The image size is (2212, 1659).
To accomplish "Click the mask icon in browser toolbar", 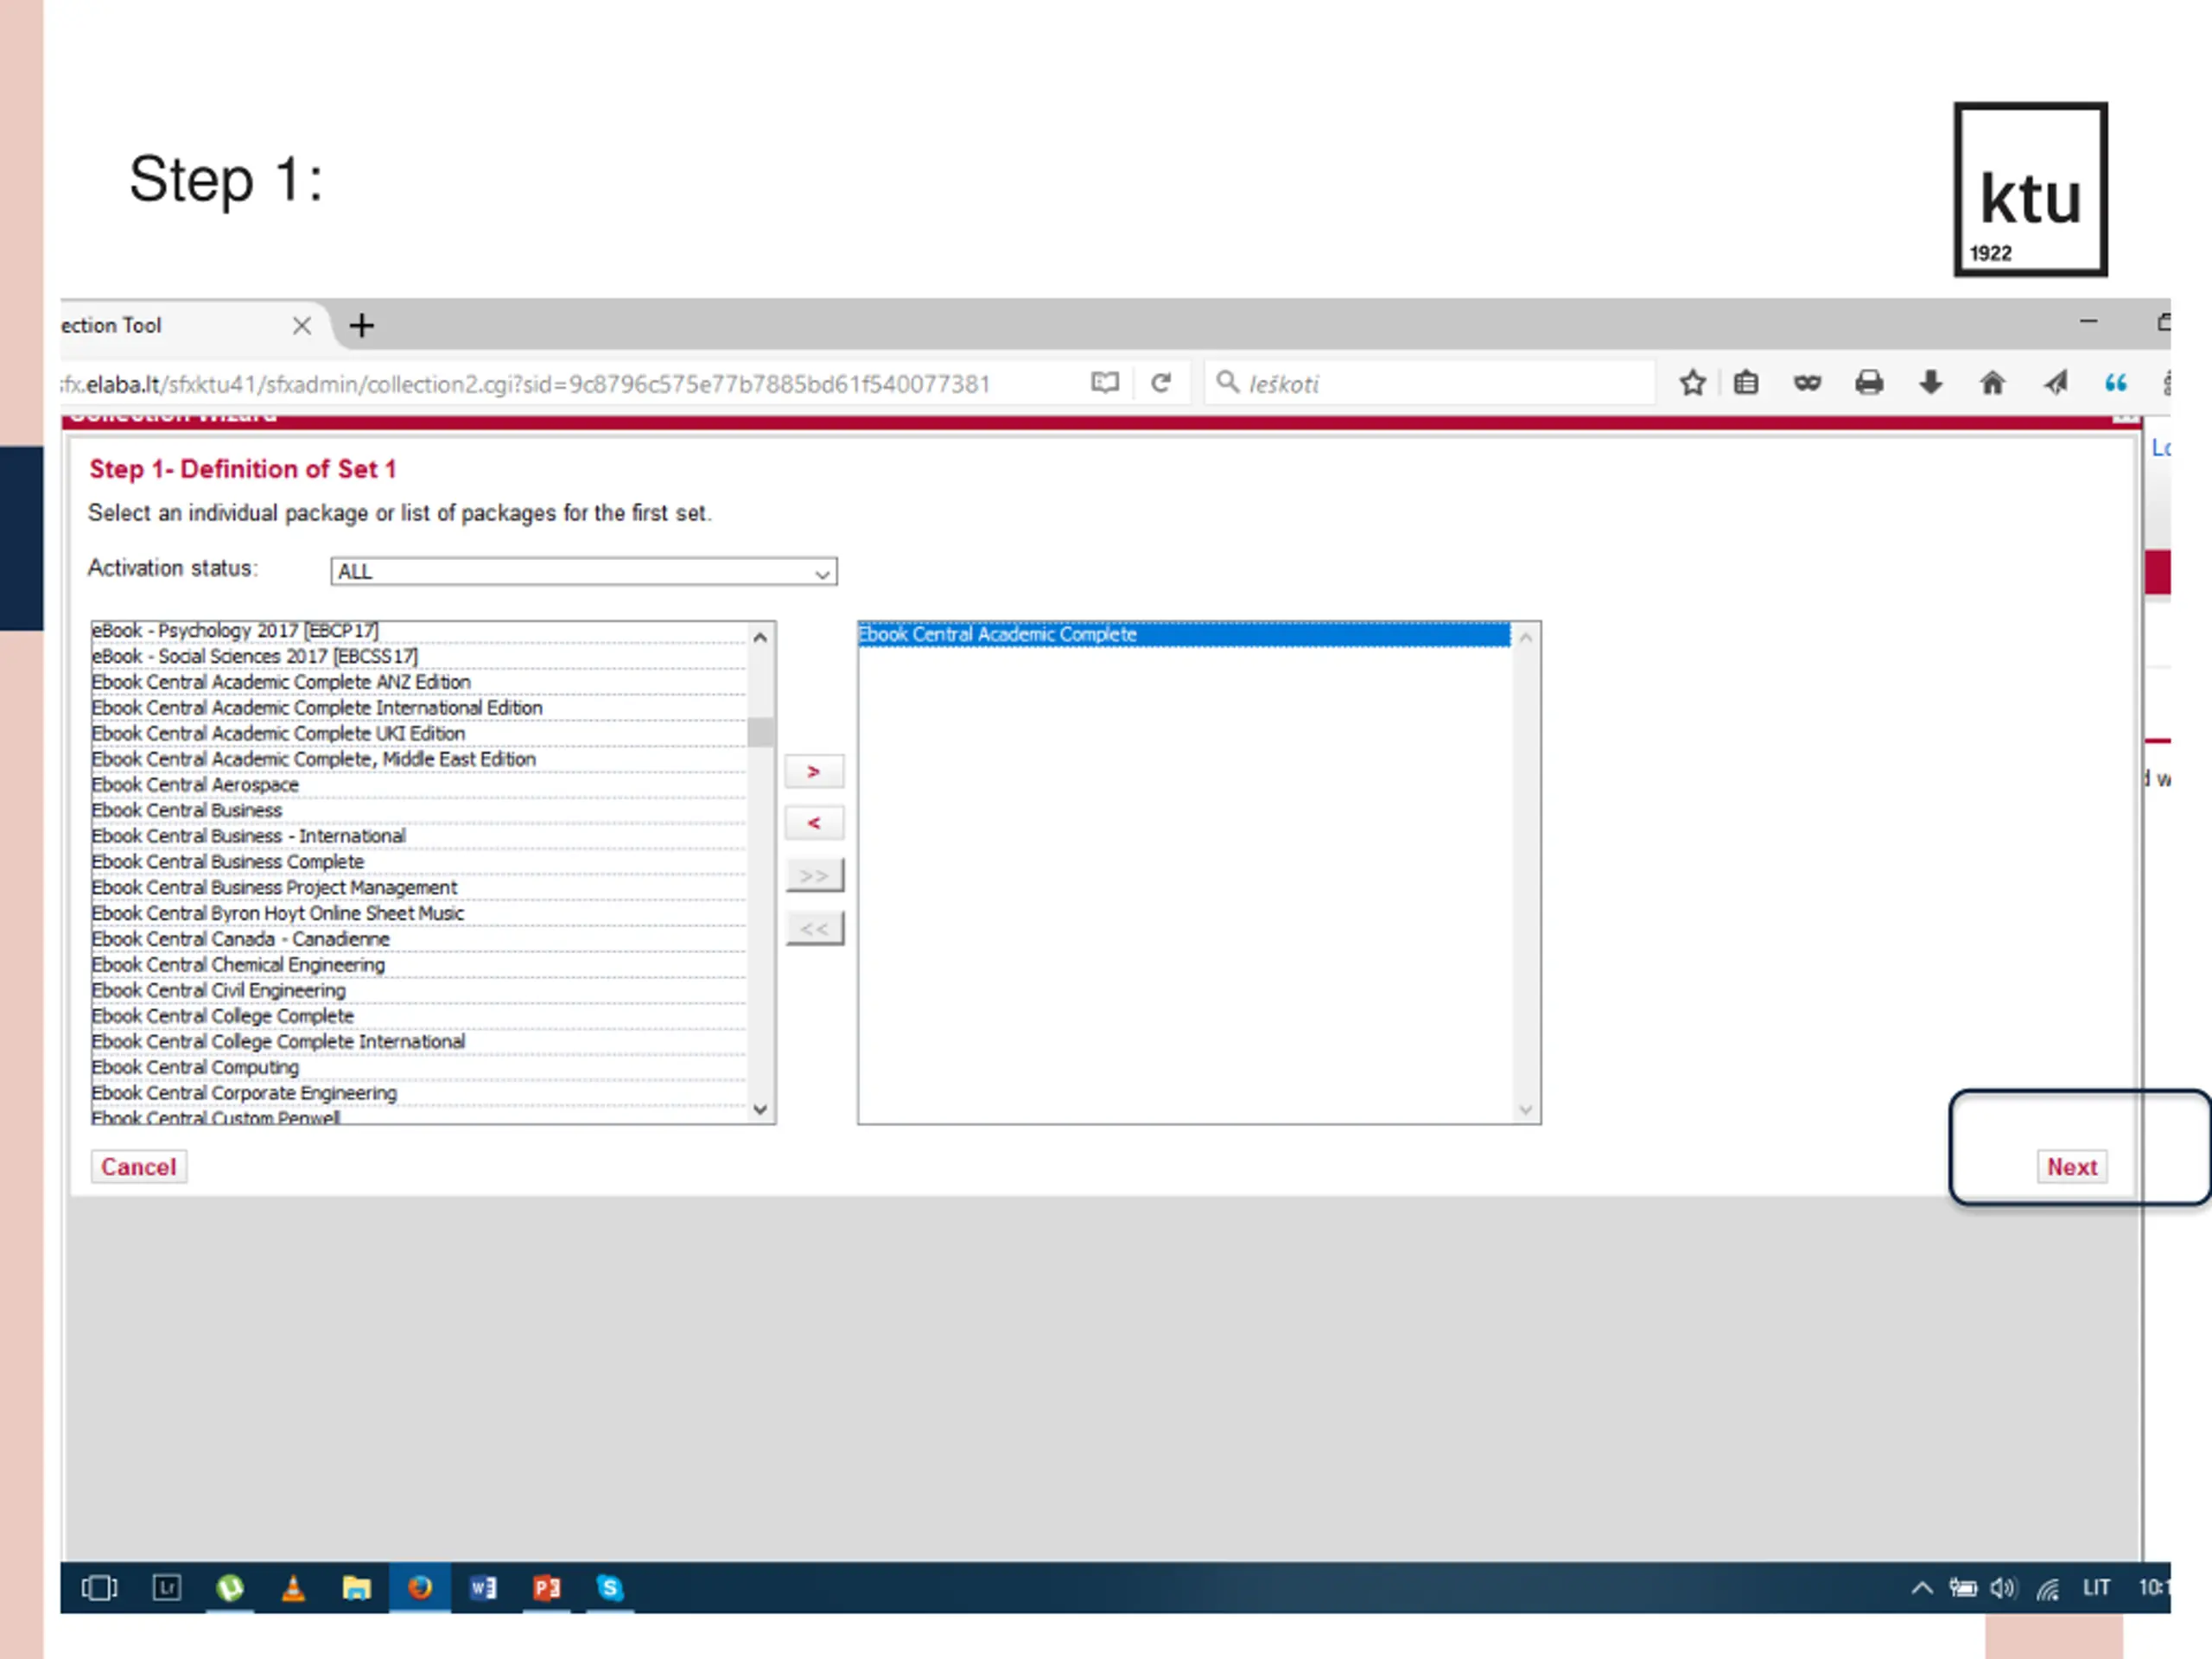I will (1807, 383).
